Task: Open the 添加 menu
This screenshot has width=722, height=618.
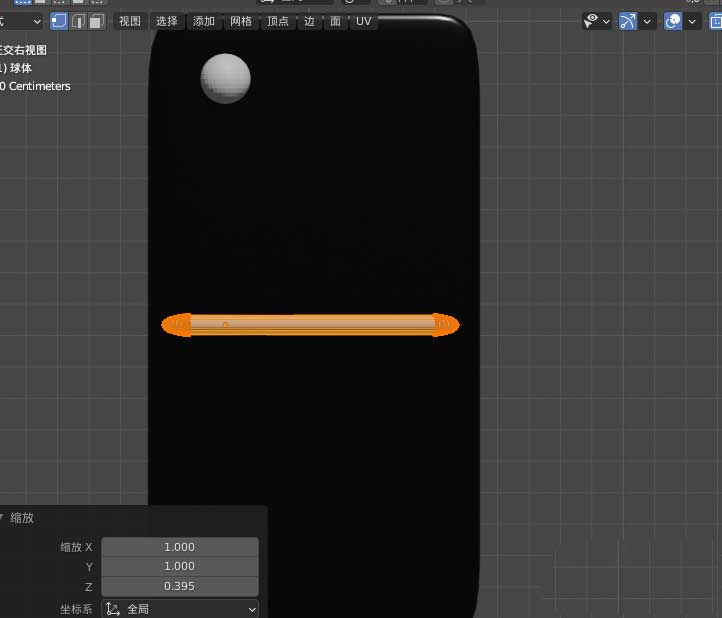Action: [x=204, y=21]
